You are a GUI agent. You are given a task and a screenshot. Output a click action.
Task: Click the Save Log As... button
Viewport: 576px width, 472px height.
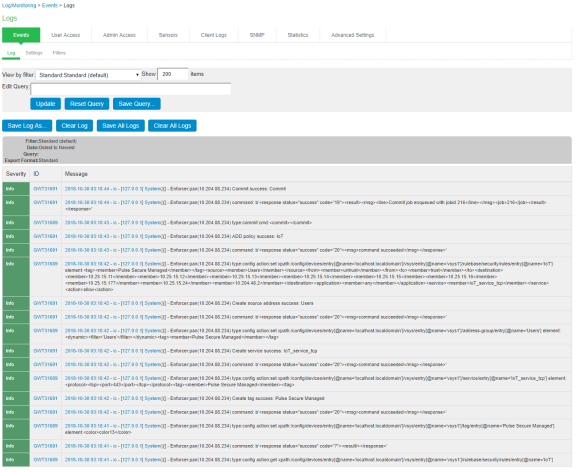pos(27,126)
